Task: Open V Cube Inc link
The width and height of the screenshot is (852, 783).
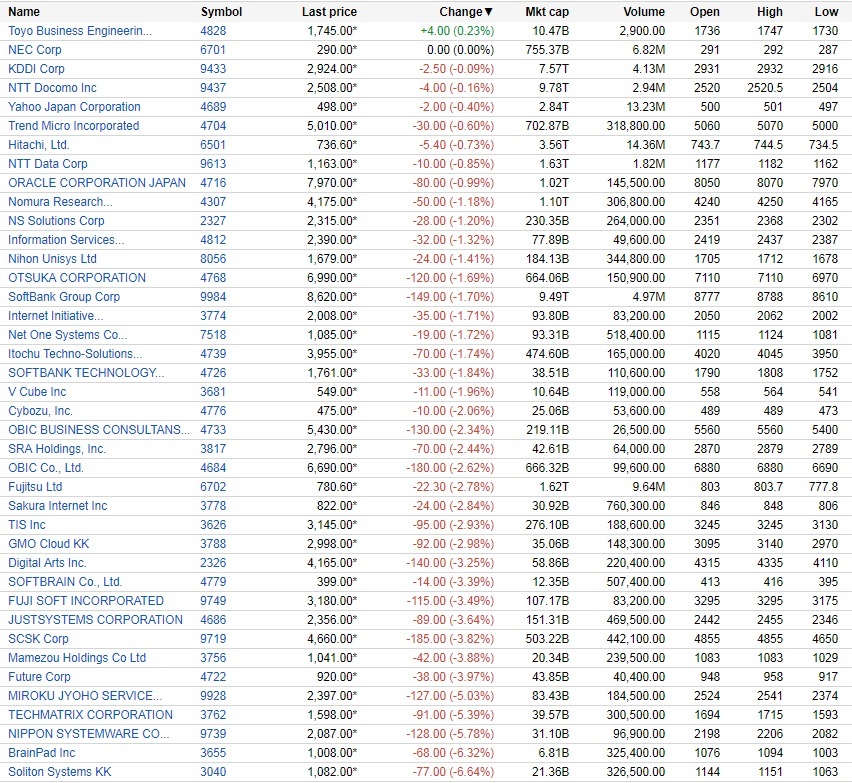Action: (x=37, y=392)
